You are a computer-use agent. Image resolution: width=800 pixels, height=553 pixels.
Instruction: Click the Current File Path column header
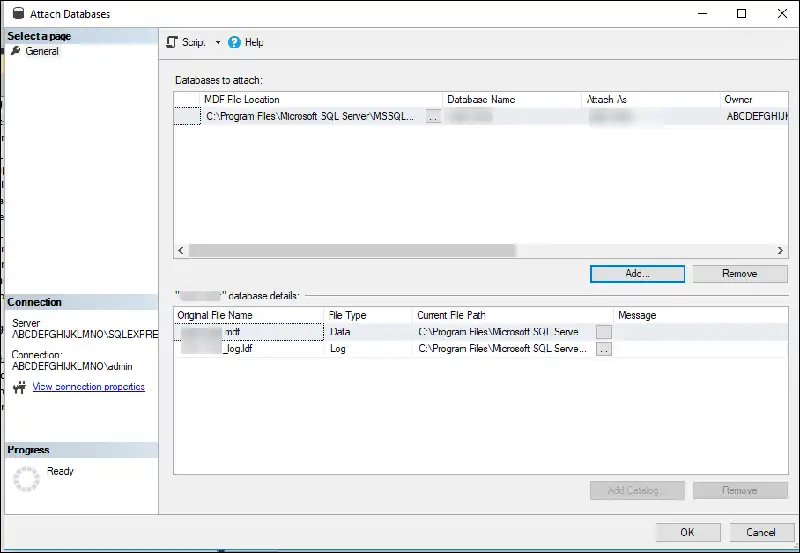pos(512,315)
